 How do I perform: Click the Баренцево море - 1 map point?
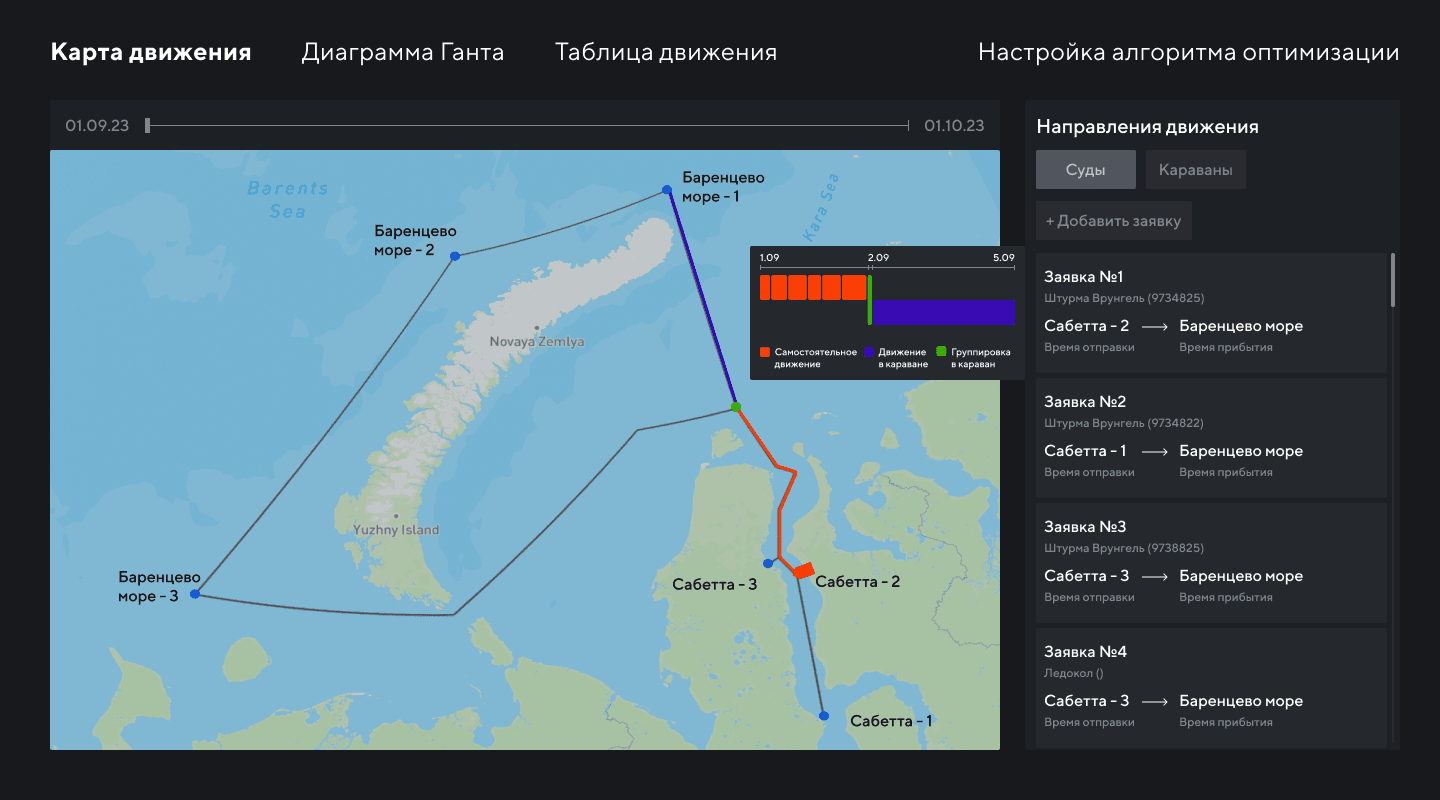pyautogui.click(x=667, y=190)
